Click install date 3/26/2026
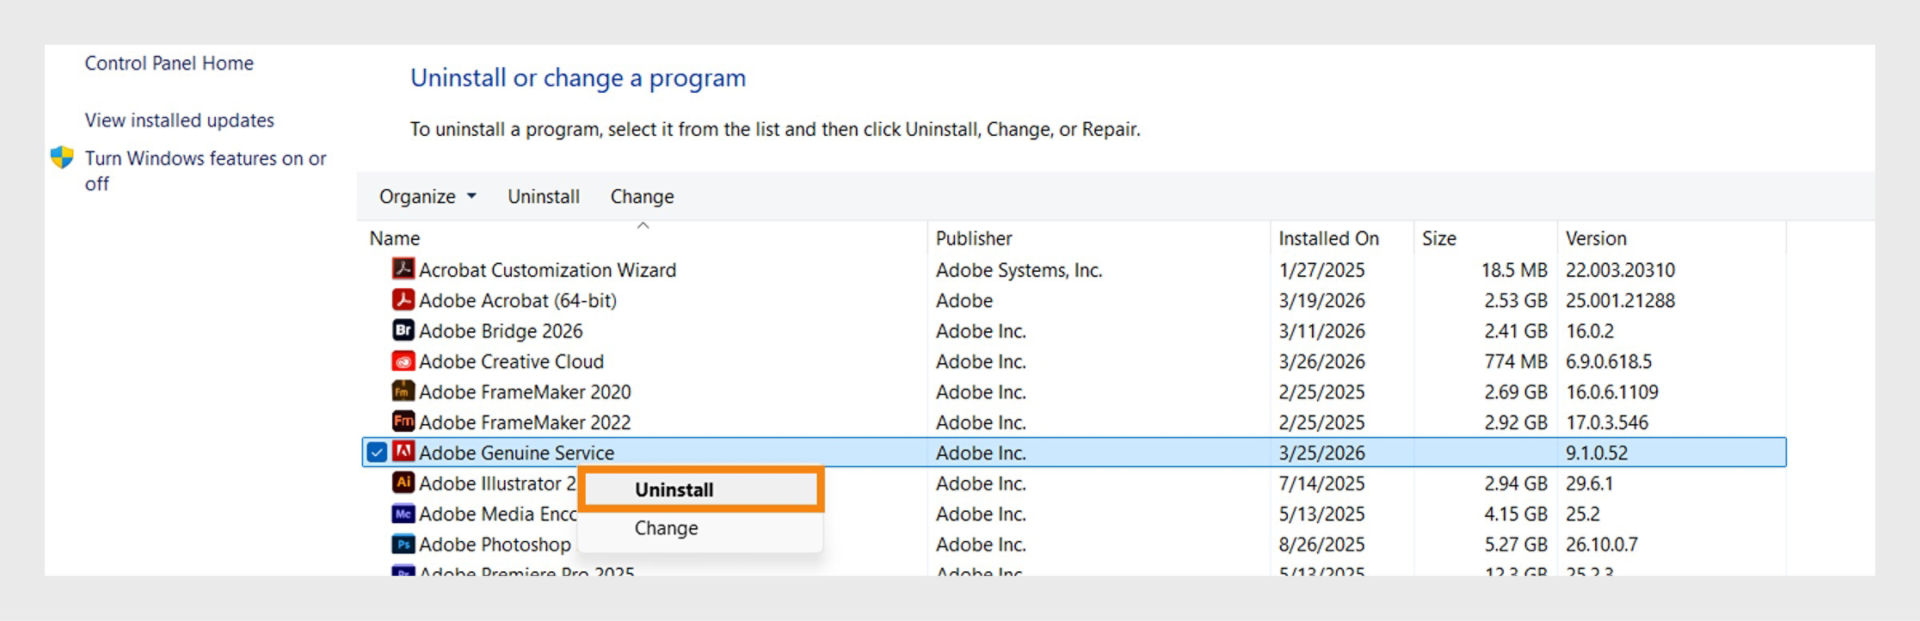Viewport: 1920px width, 621px height. click(x=1321, y=361)
